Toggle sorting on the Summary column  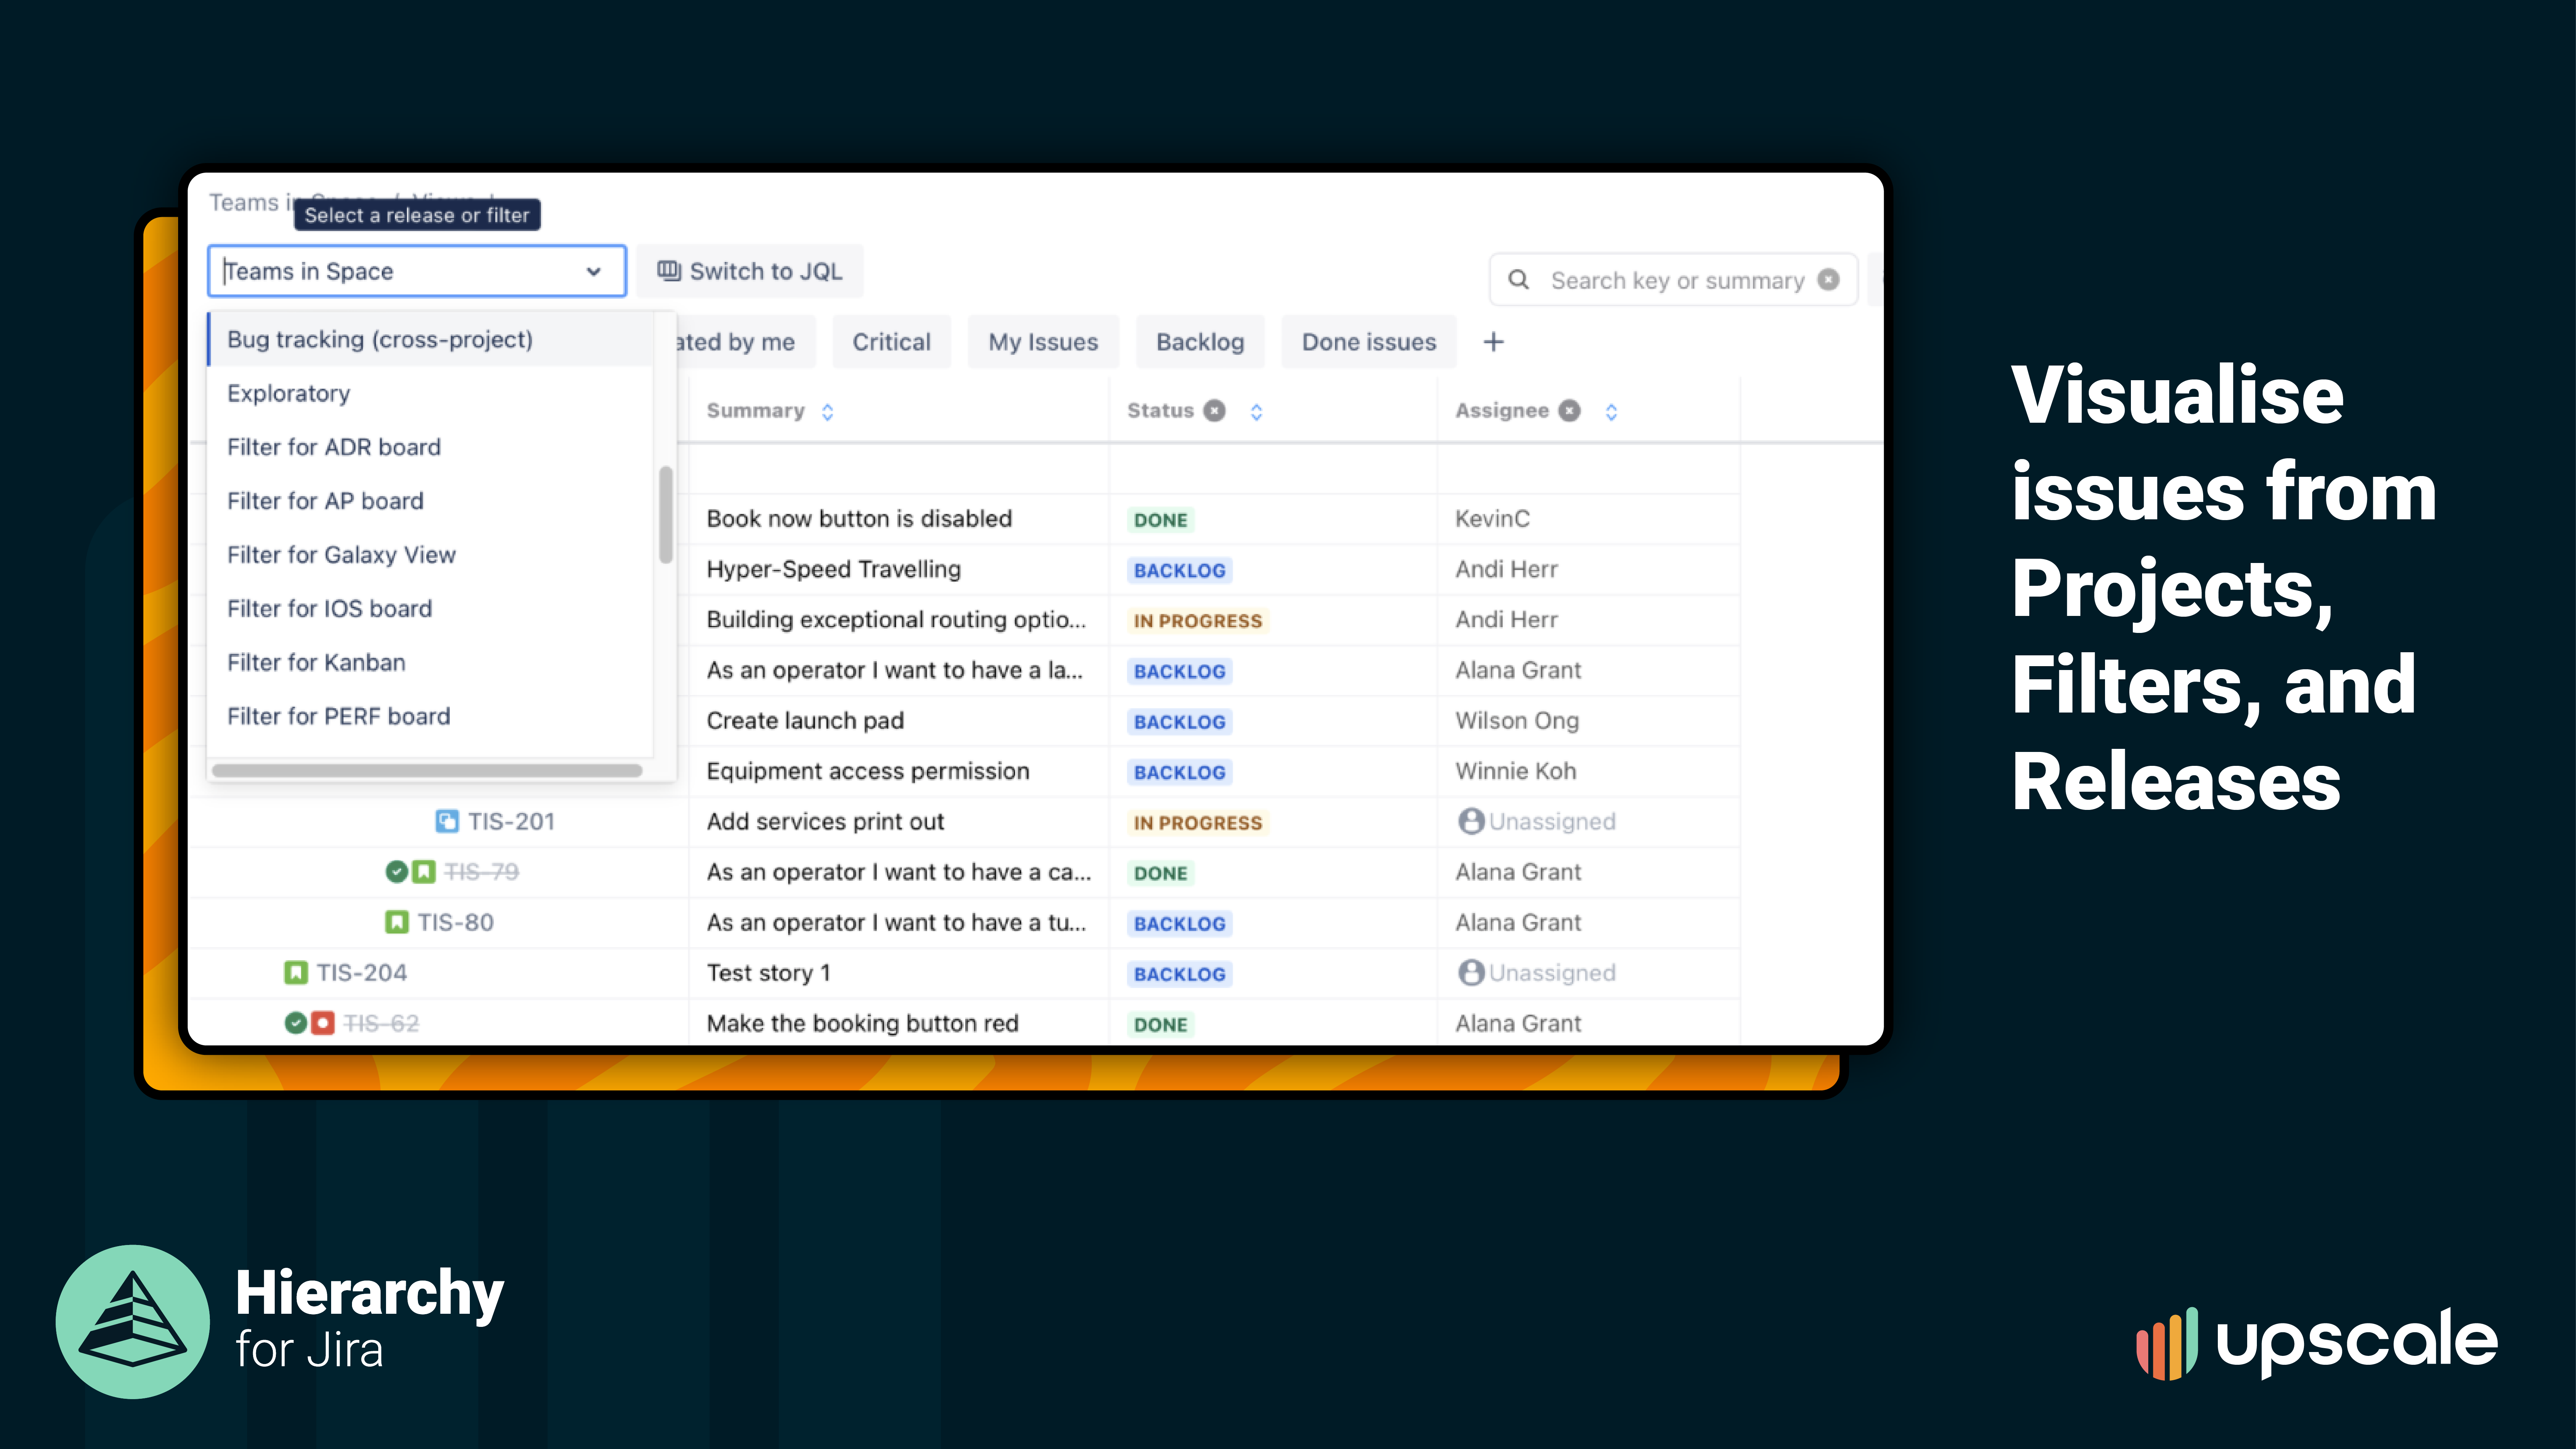pyautogui.click(x=828, y=411)
